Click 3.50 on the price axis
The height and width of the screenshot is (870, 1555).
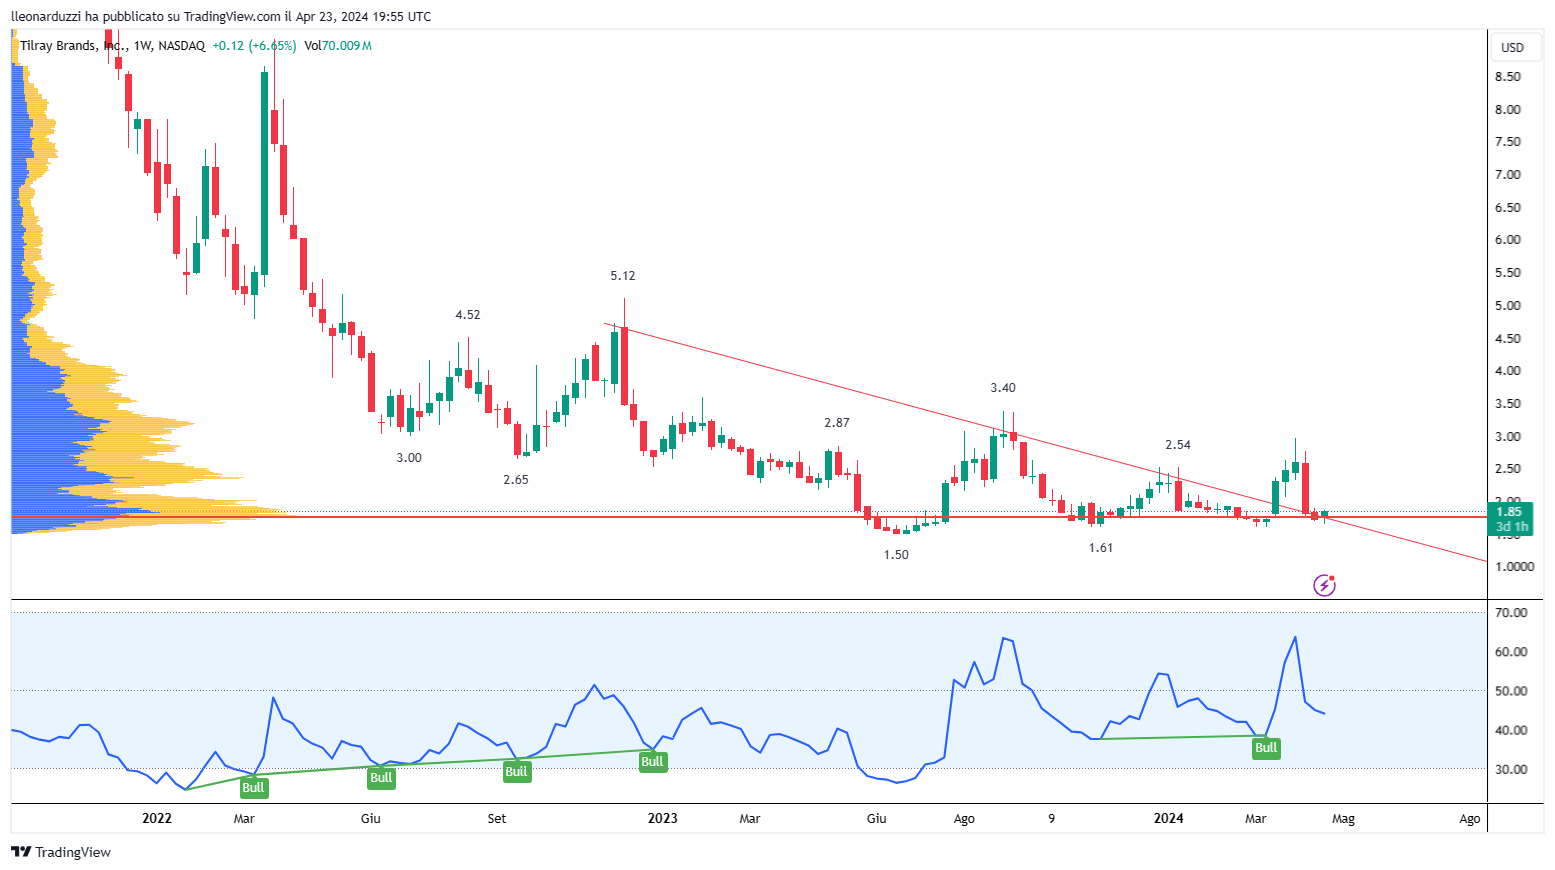[x=1508, y=404]
